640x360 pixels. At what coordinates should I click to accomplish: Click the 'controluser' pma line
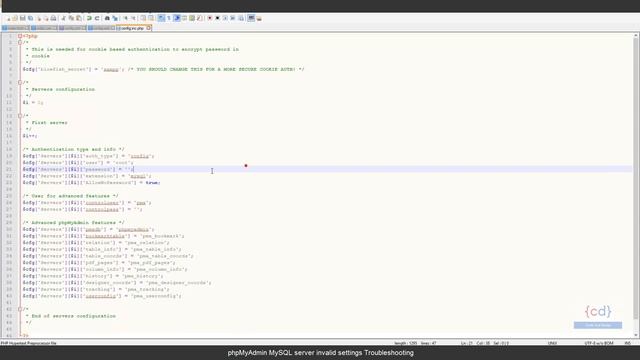coord(87,202)
